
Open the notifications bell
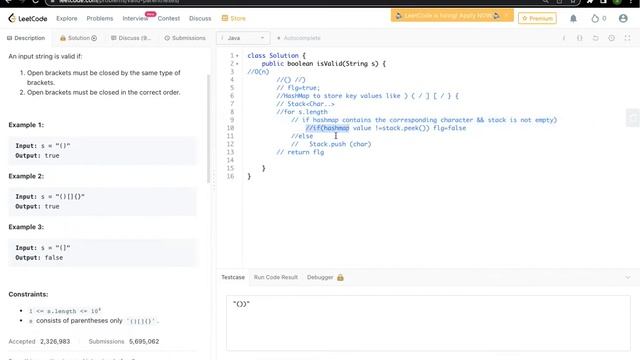coord(573,18)
